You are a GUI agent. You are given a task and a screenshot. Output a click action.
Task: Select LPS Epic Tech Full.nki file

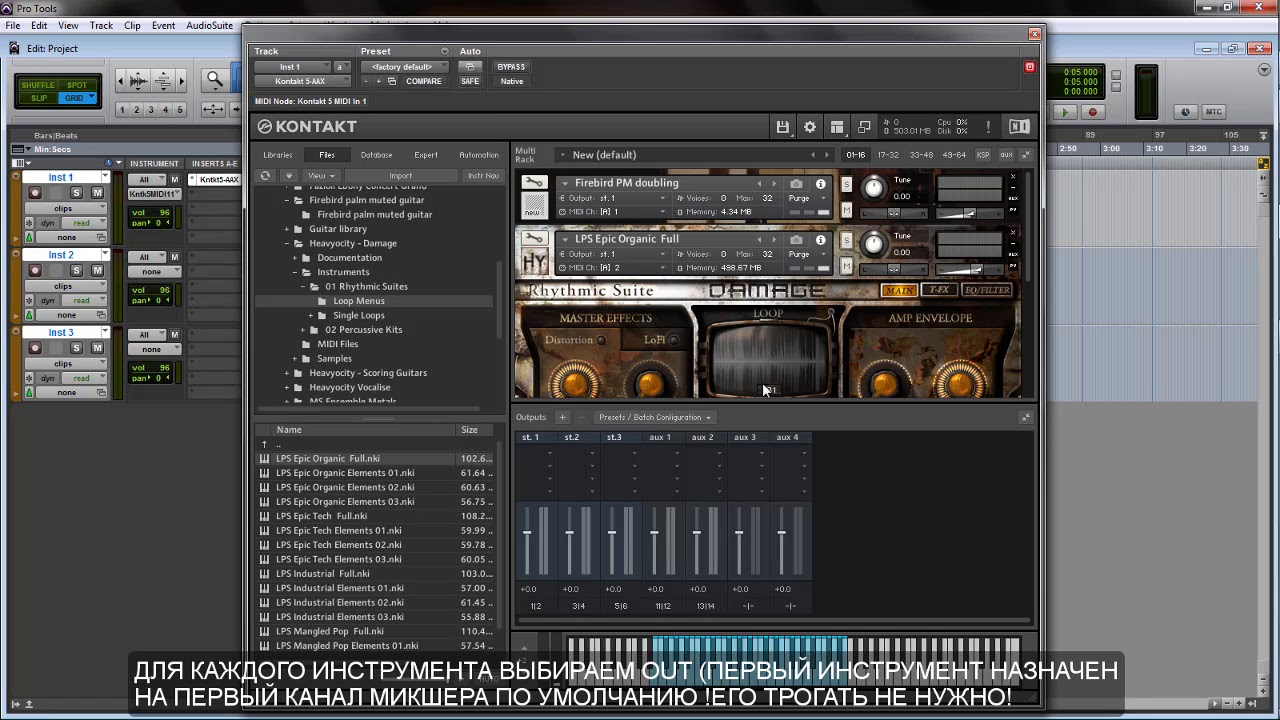coord(322,516)
